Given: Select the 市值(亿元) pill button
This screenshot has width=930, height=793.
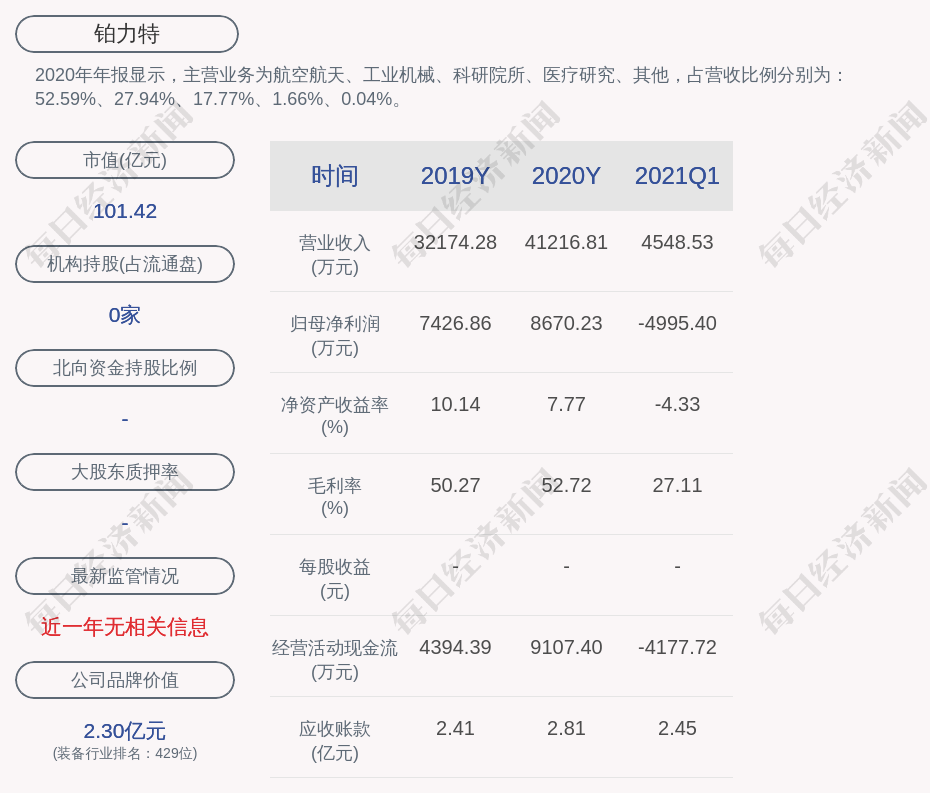Looking at the screenshot, I should pos(124,160).
